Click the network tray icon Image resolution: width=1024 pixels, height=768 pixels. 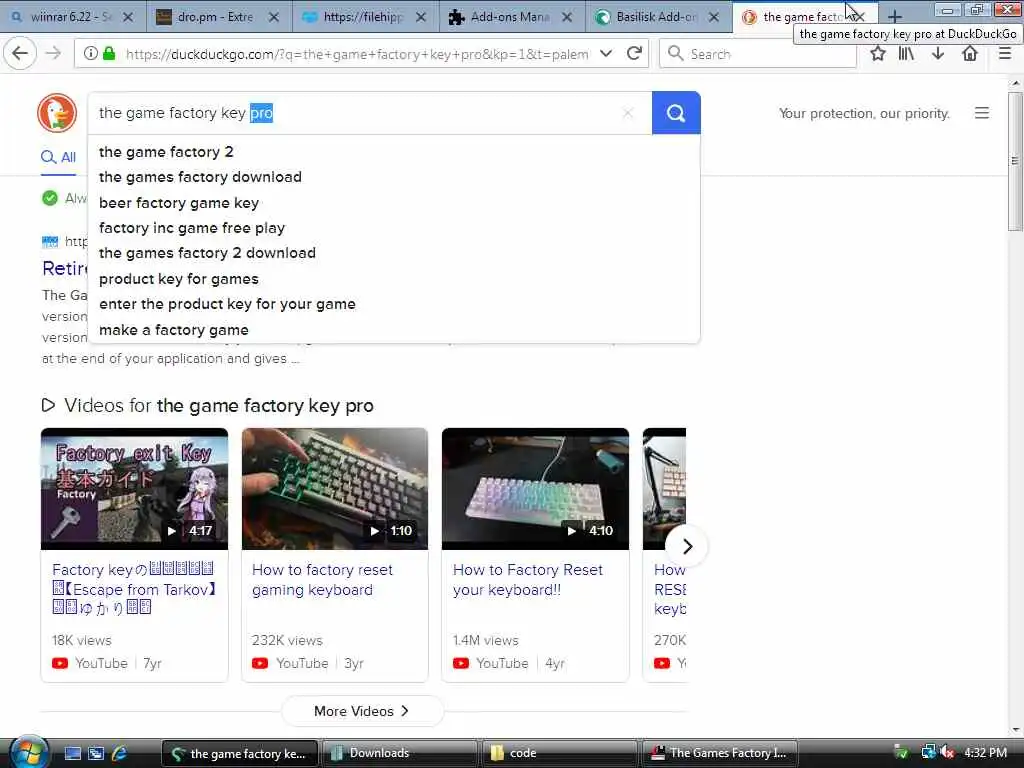[927, 752]
